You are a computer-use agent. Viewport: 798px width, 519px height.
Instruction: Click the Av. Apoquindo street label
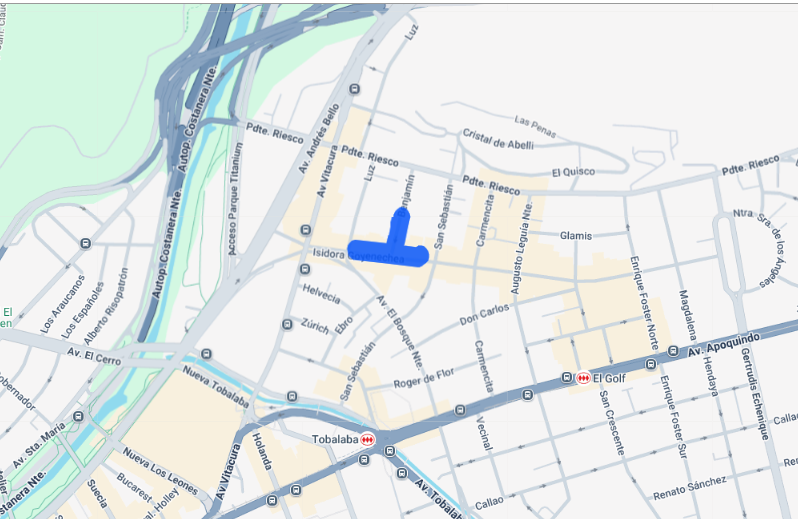click(723, 345)
